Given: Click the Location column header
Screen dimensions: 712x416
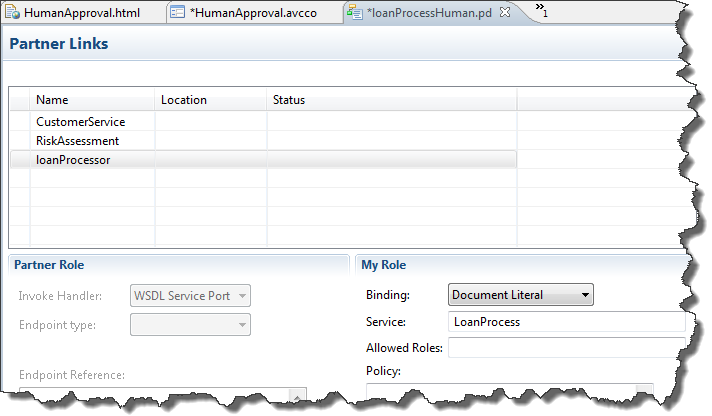Looking at the screenshot, I should coord(210,100).
